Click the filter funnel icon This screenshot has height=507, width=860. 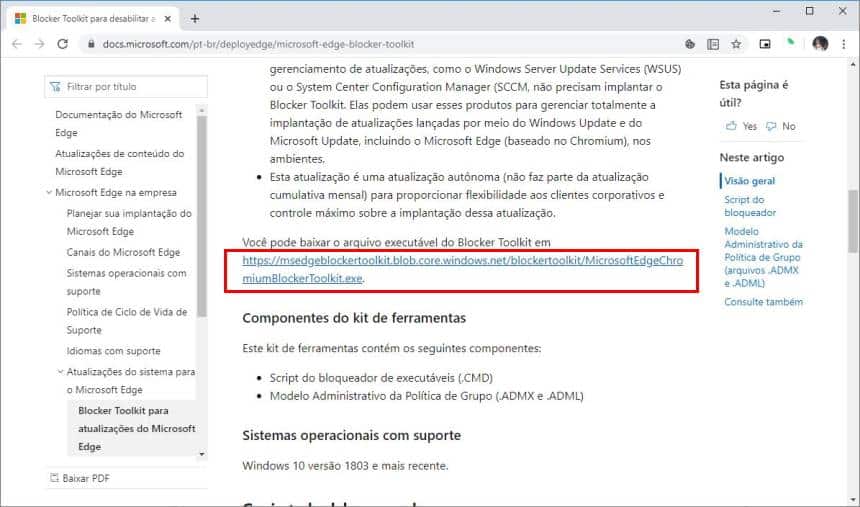(55, 87)
